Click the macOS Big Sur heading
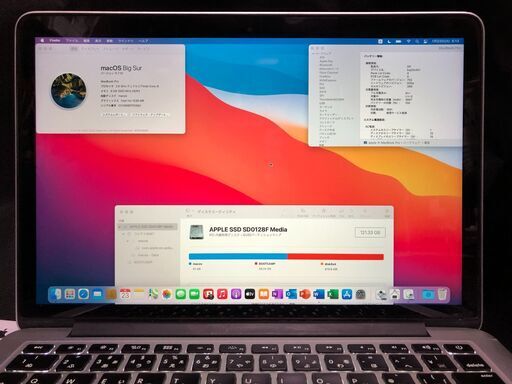 (x=121, y=68)
